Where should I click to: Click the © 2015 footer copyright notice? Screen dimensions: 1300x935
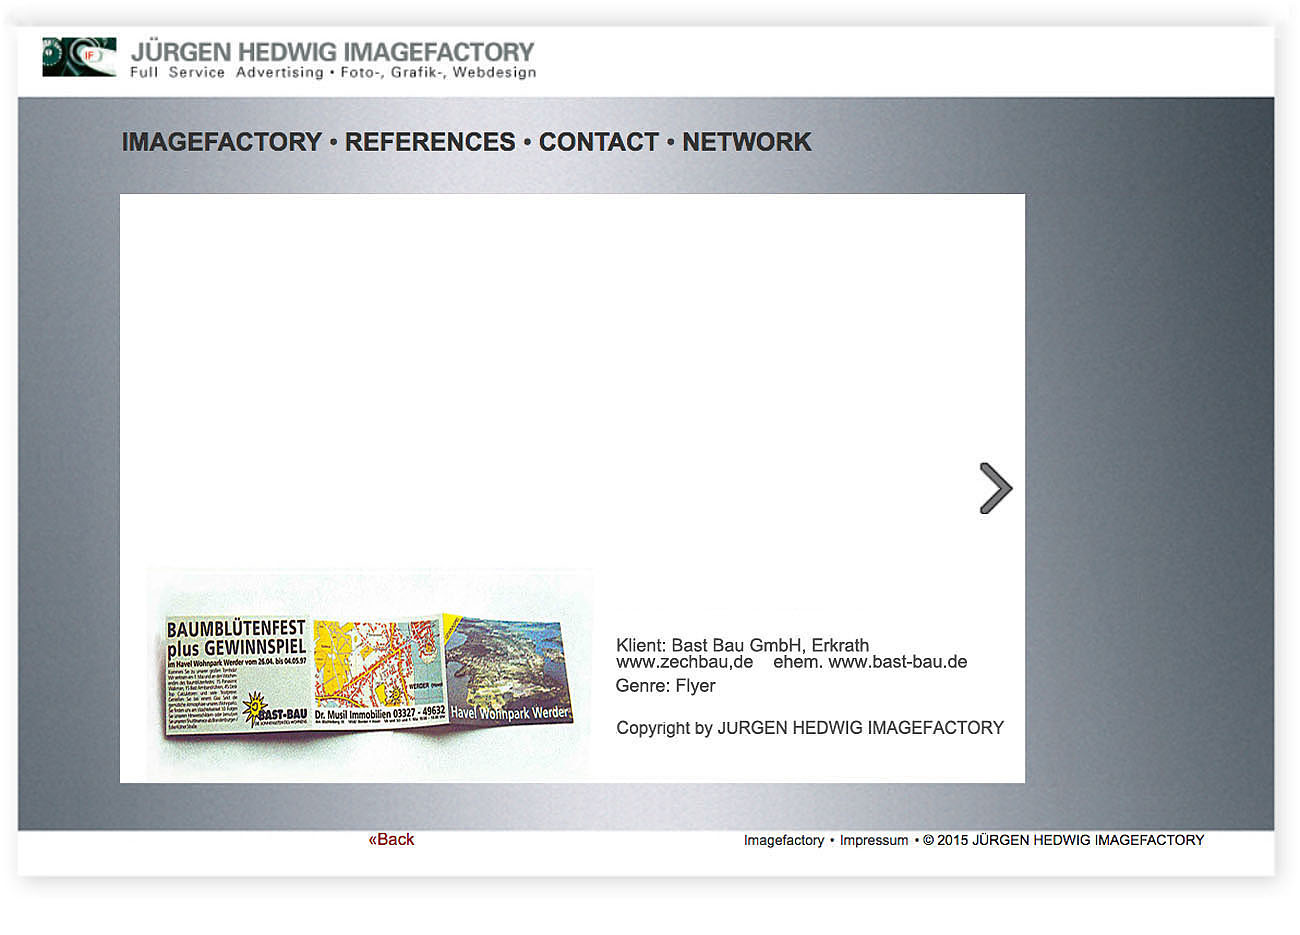tap(1063, 840)
